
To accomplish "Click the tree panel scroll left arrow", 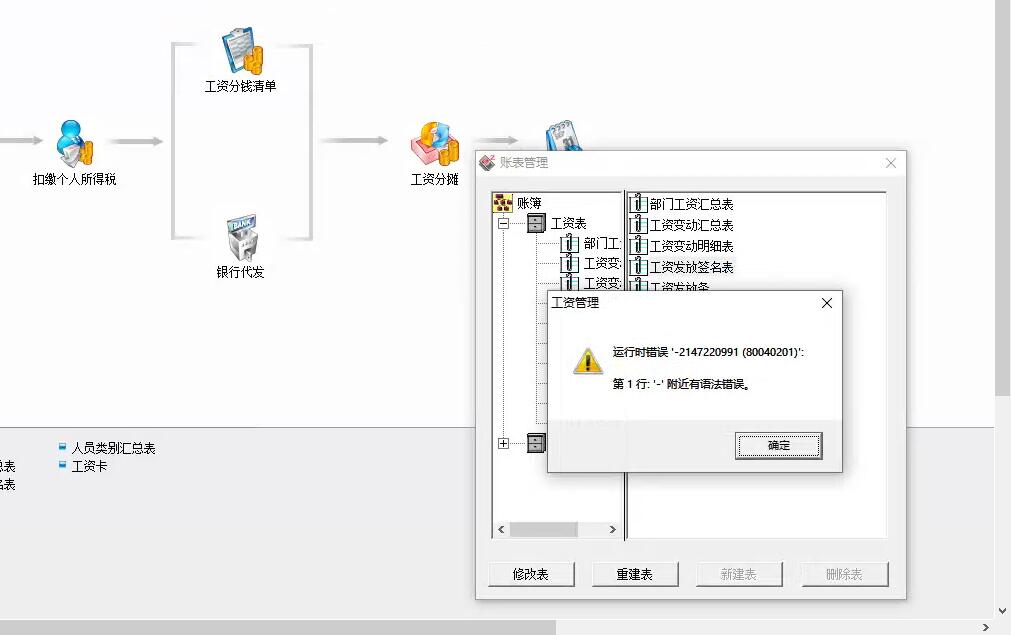I will pyautogui.click(x=502, y=530).
